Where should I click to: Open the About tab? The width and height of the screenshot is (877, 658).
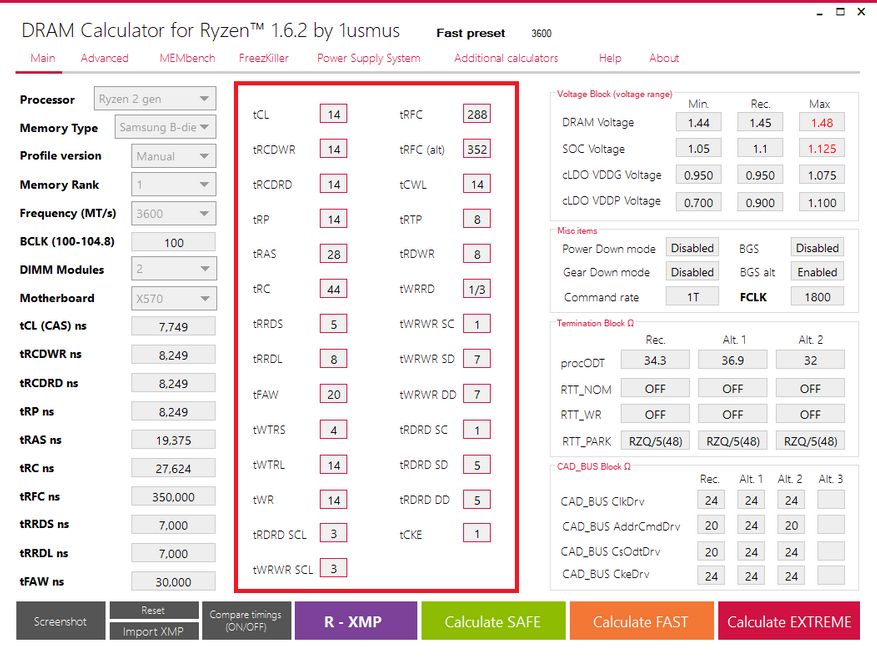[664, 58]
